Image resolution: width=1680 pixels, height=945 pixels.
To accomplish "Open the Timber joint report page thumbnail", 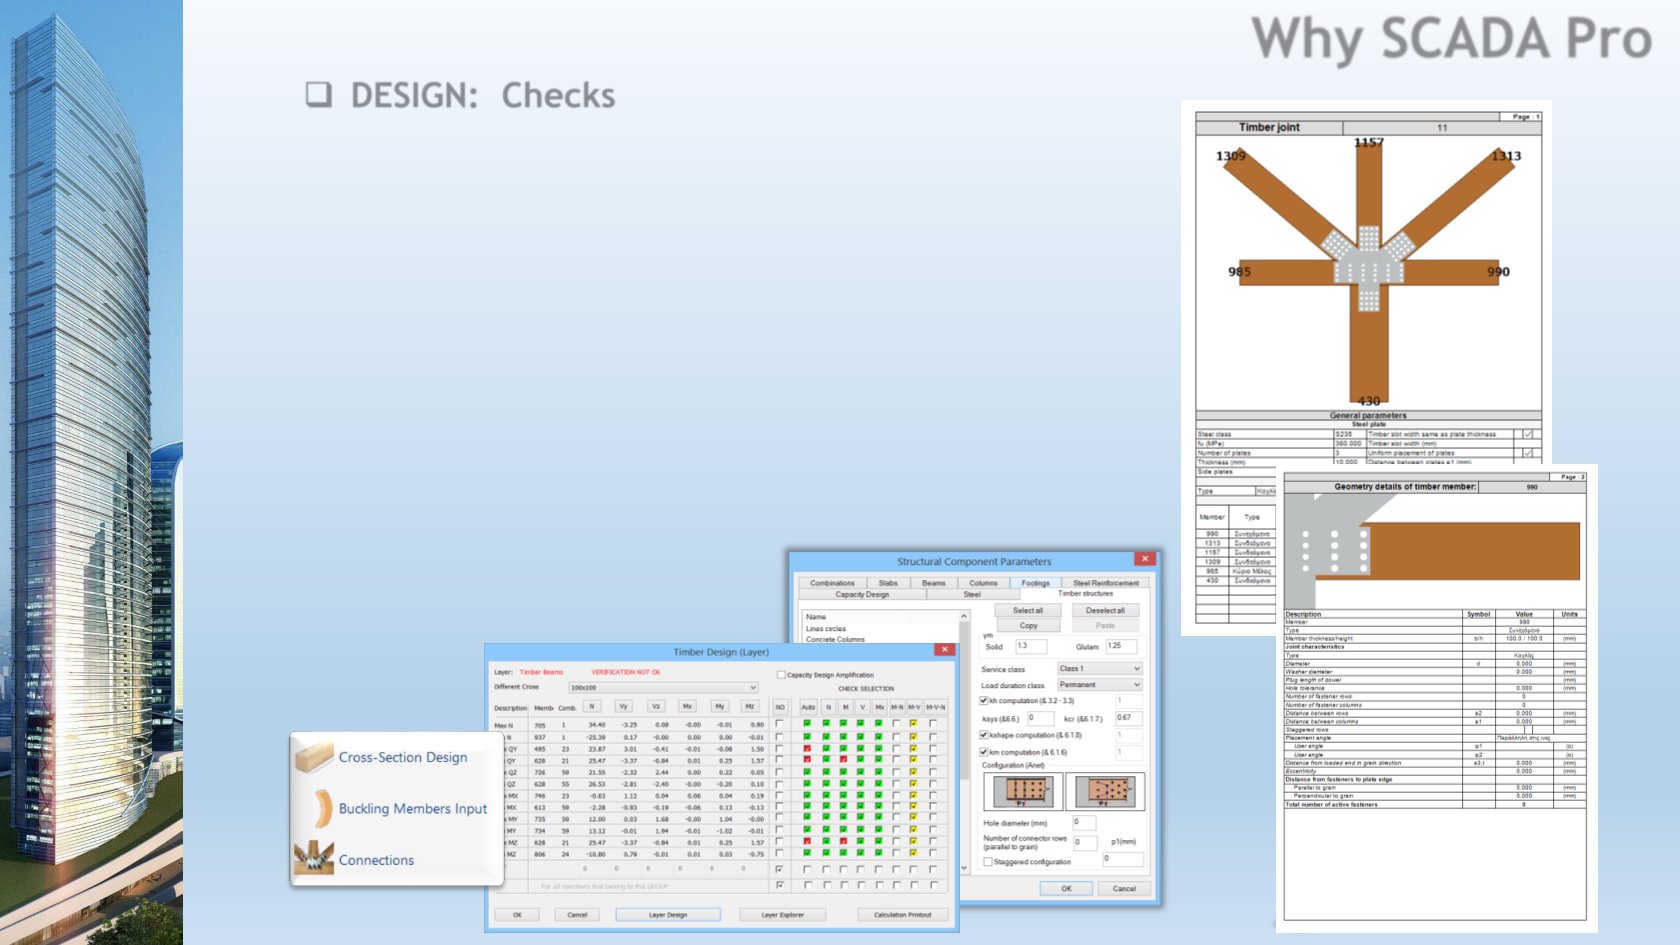I will (1367, 367).
